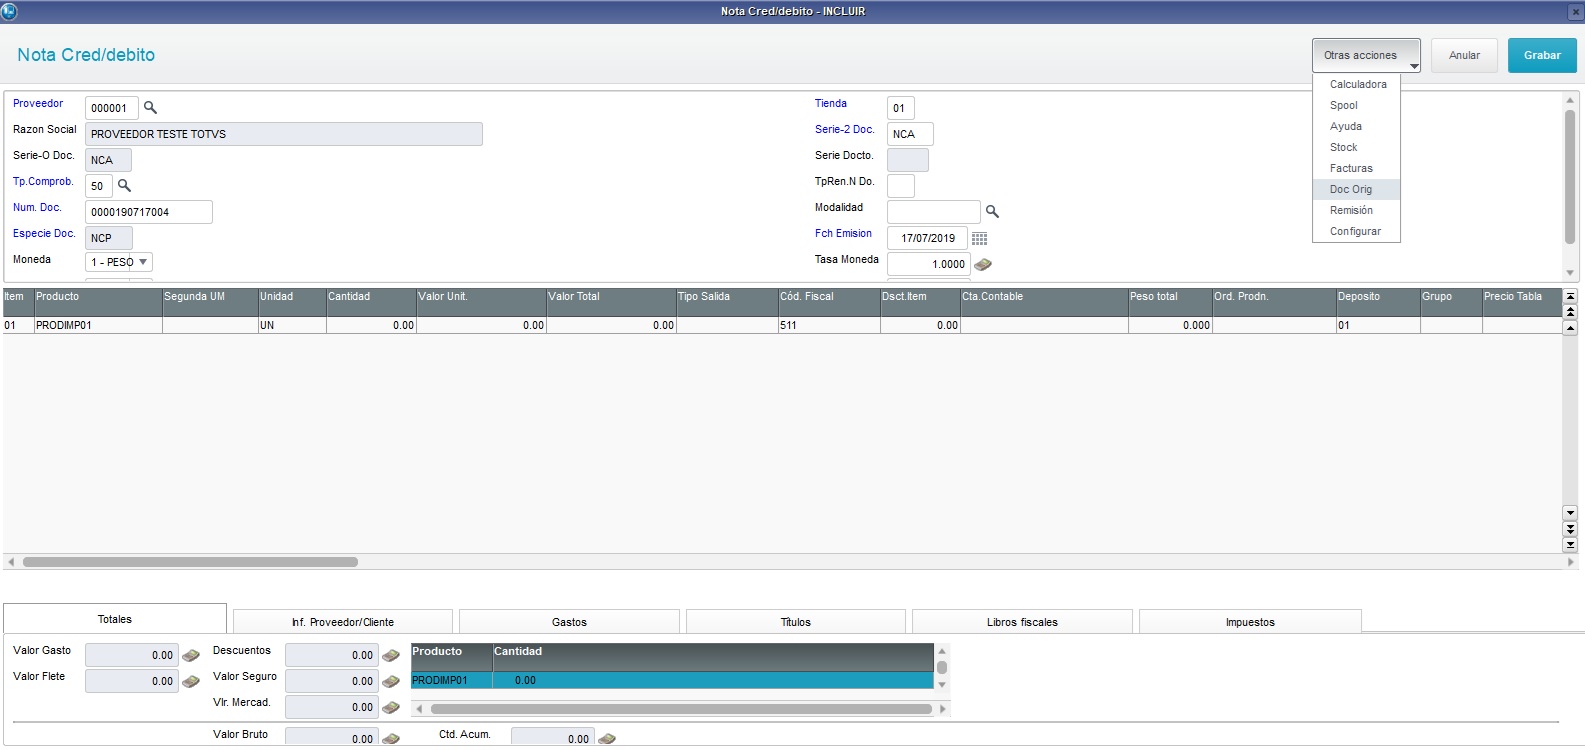The width and height of the screenshot is (1585, 750).
Task: Click the UN Unidad cell
Action: click(292, 325)
